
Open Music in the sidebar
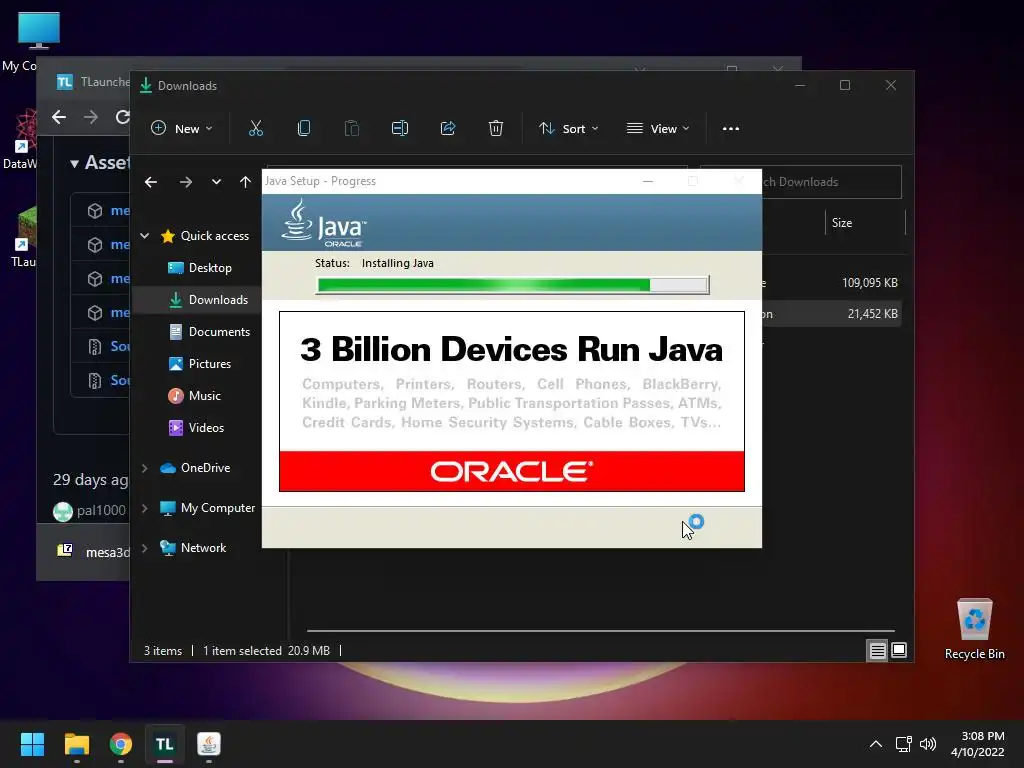click(195, 396)
